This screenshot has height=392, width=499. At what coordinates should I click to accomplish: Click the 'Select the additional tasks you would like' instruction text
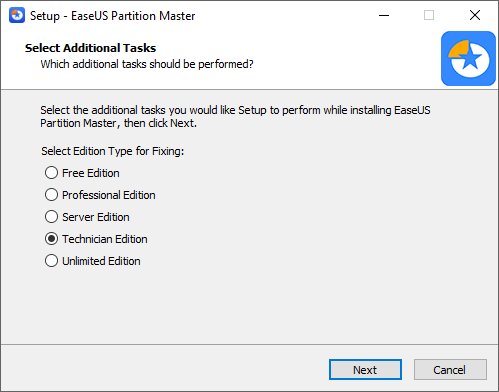click(x=235, y=117)
